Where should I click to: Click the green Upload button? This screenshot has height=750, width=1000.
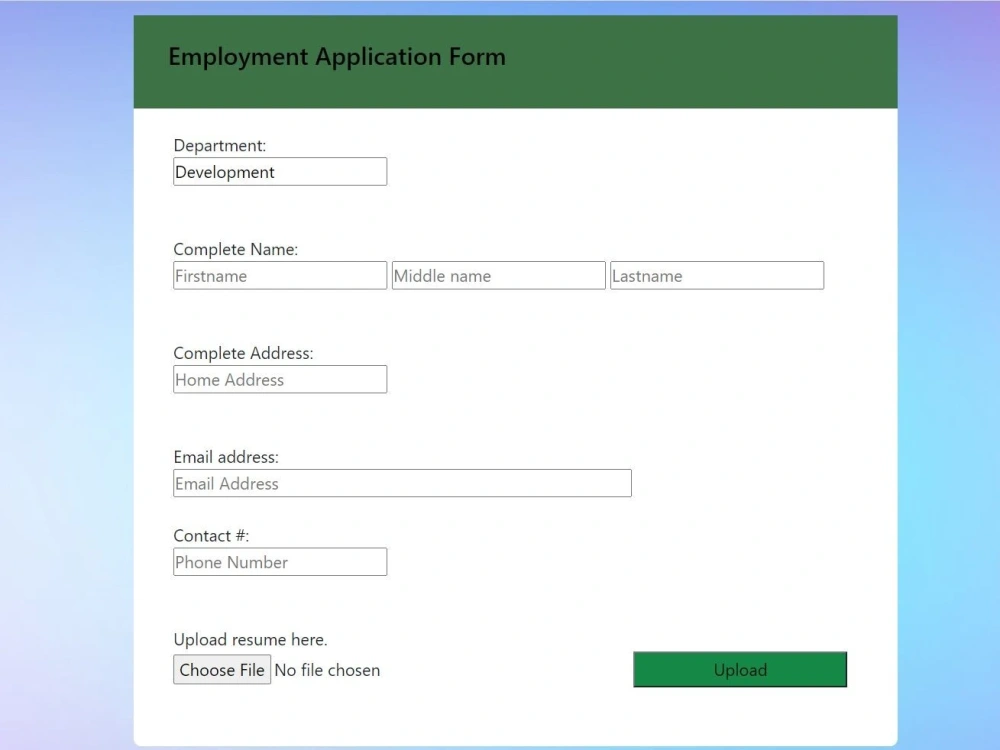740,670
